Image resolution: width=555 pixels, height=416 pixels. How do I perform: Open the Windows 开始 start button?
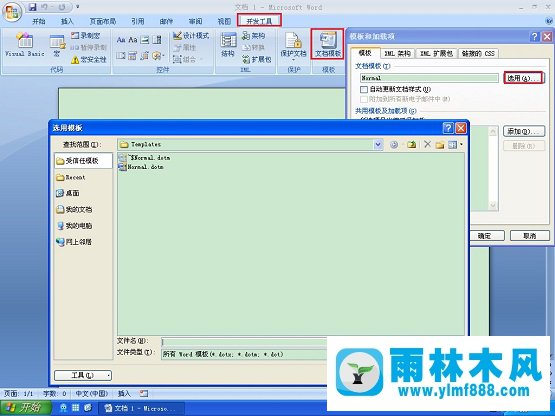point(26,408)
